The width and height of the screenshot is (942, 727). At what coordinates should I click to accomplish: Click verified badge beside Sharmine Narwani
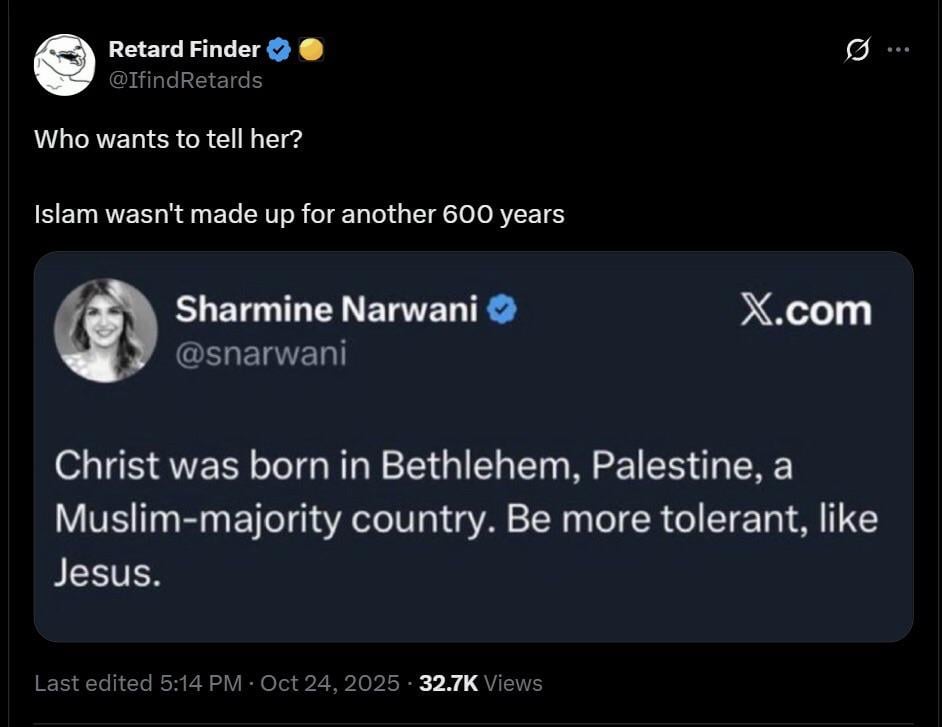502,311
